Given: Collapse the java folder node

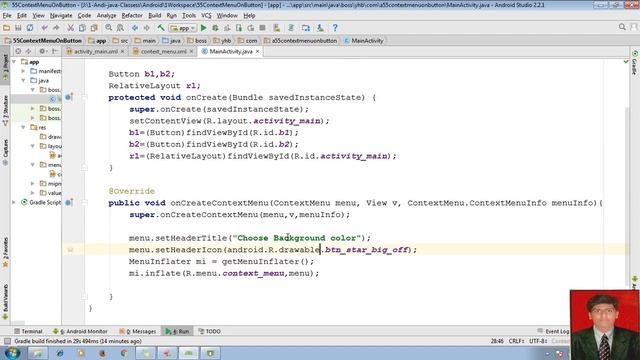Looking at the screenshot, I should 23,80.
